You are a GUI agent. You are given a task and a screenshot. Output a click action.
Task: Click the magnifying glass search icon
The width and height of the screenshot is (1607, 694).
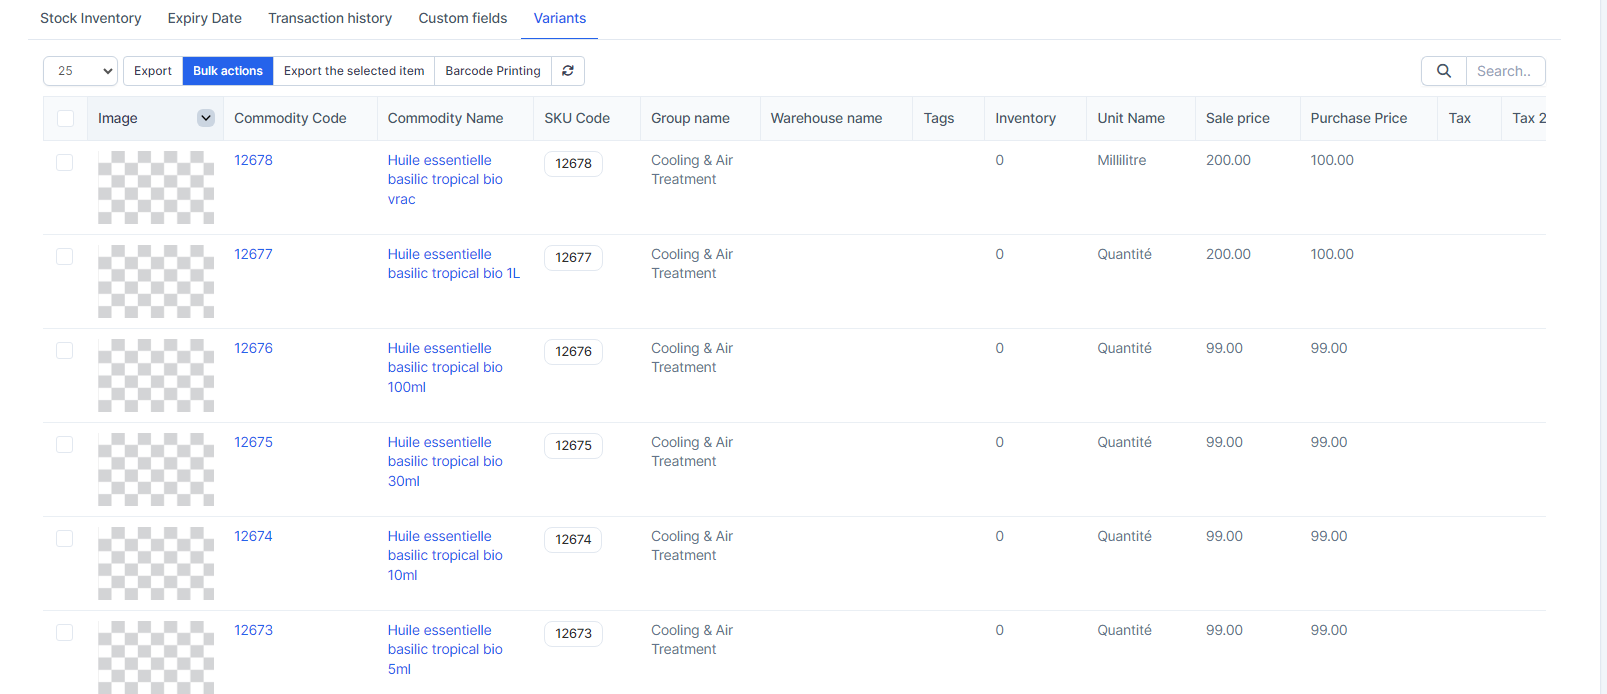tap(1443, 71)
